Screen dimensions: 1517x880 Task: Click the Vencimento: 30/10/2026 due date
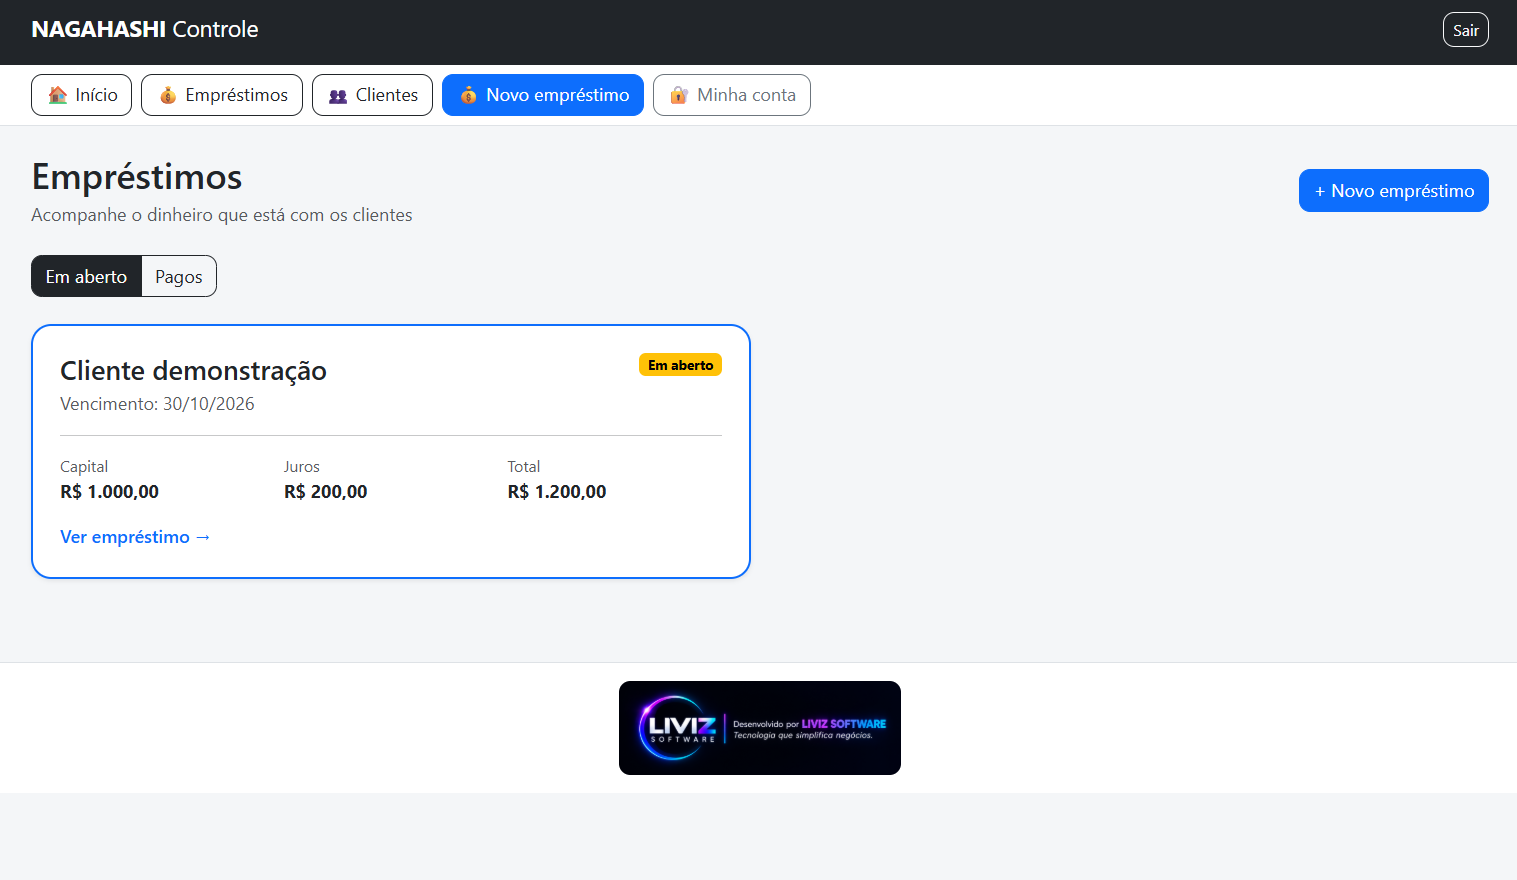coord(157,404)
